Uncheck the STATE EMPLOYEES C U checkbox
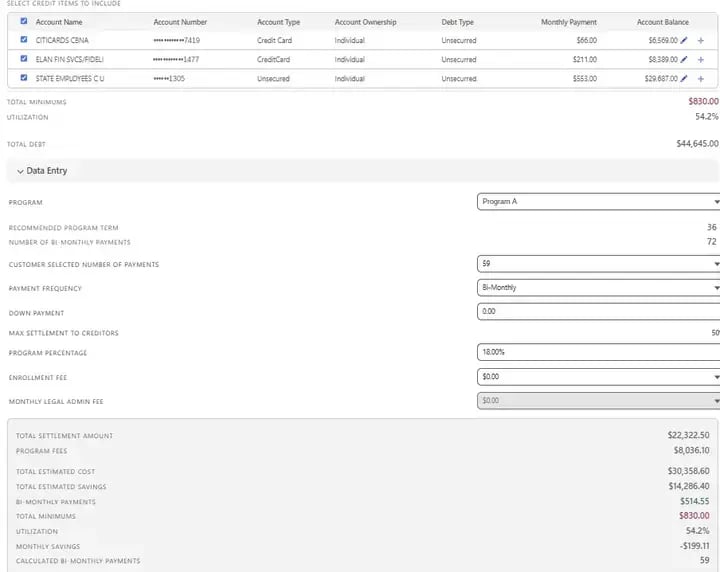 [x=24, y=78]
